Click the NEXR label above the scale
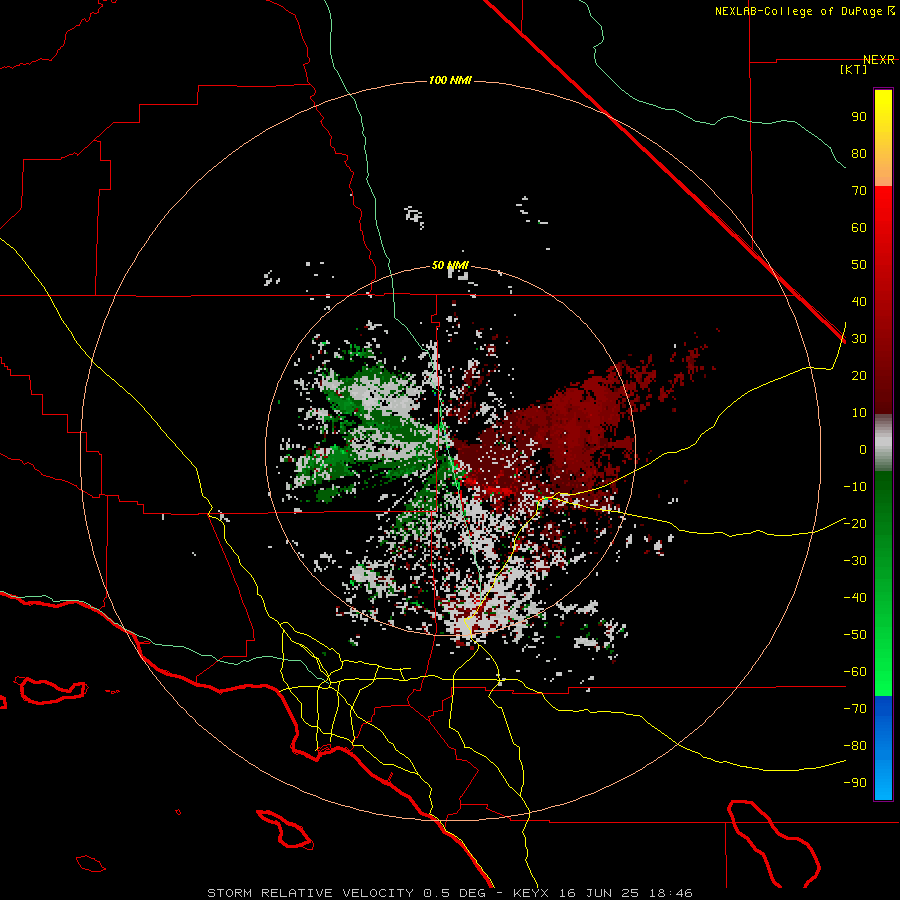Viewport: 900px width, 900px height. (x=878, y=60)
